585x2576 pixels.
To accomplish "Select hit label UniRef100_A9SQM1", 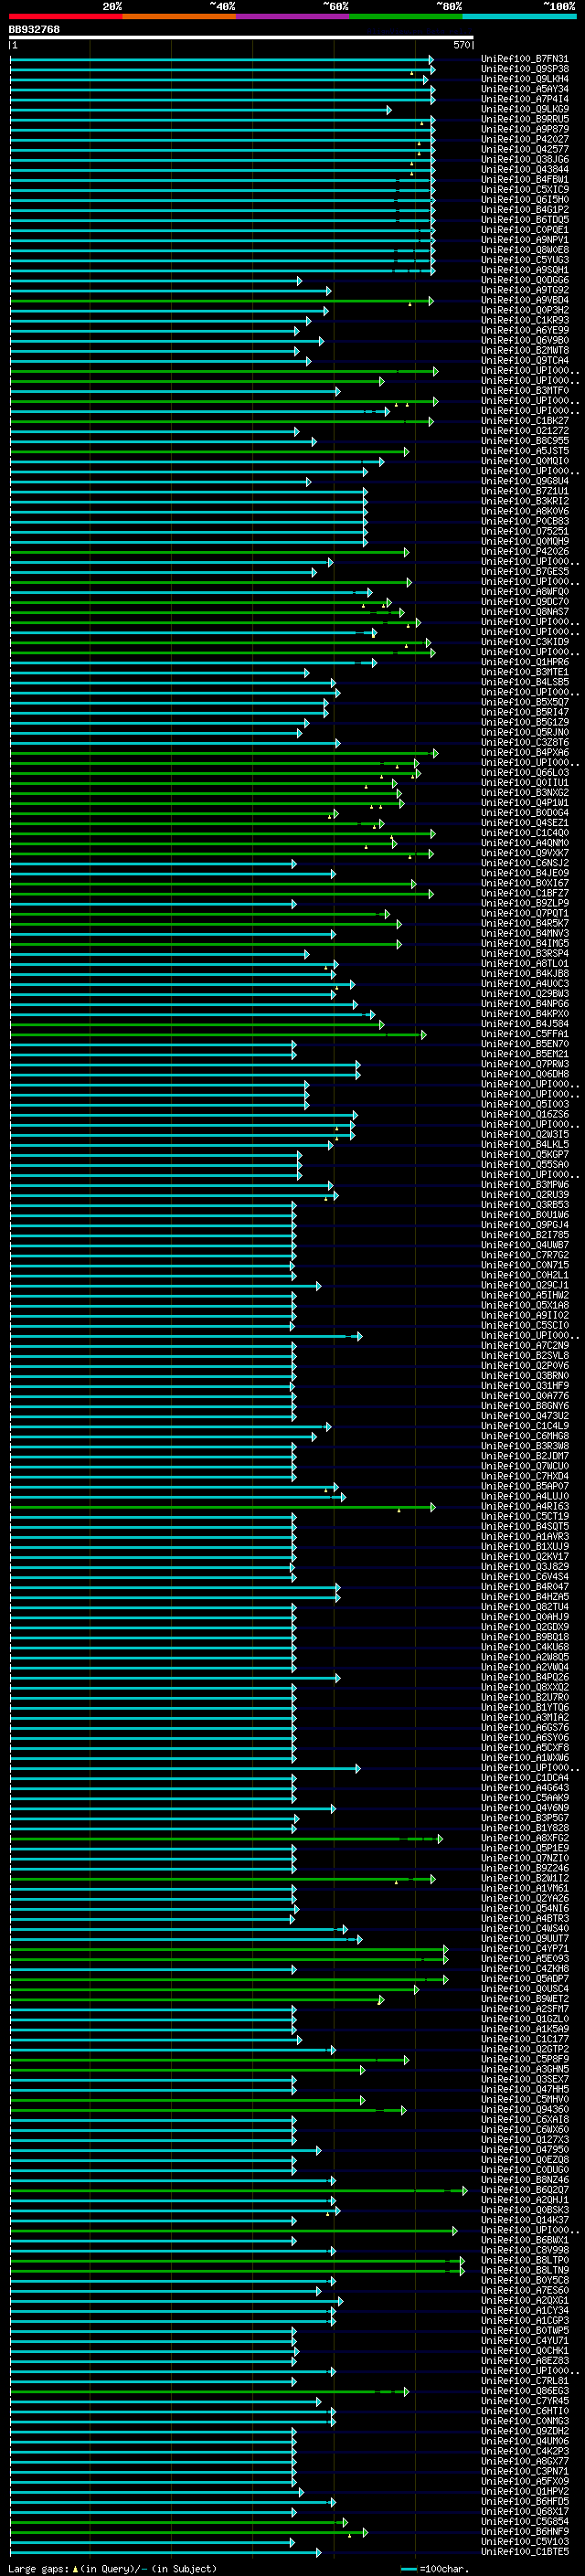I will pos(525,270).
